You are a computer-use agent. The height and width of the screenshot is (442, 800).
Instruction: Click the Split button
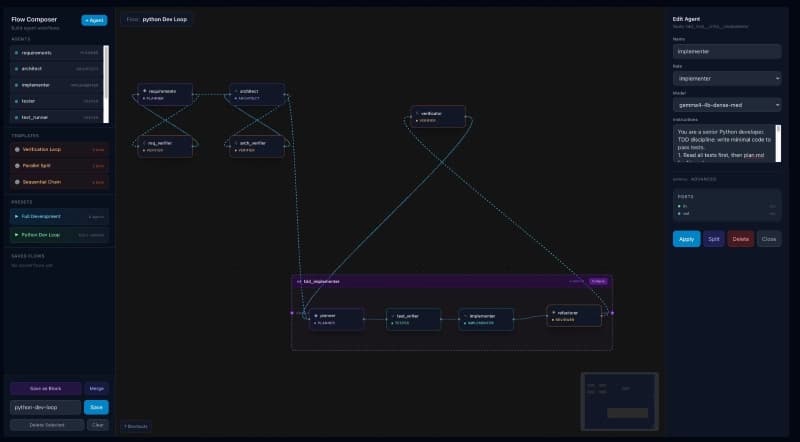click(x=714, y=239)
